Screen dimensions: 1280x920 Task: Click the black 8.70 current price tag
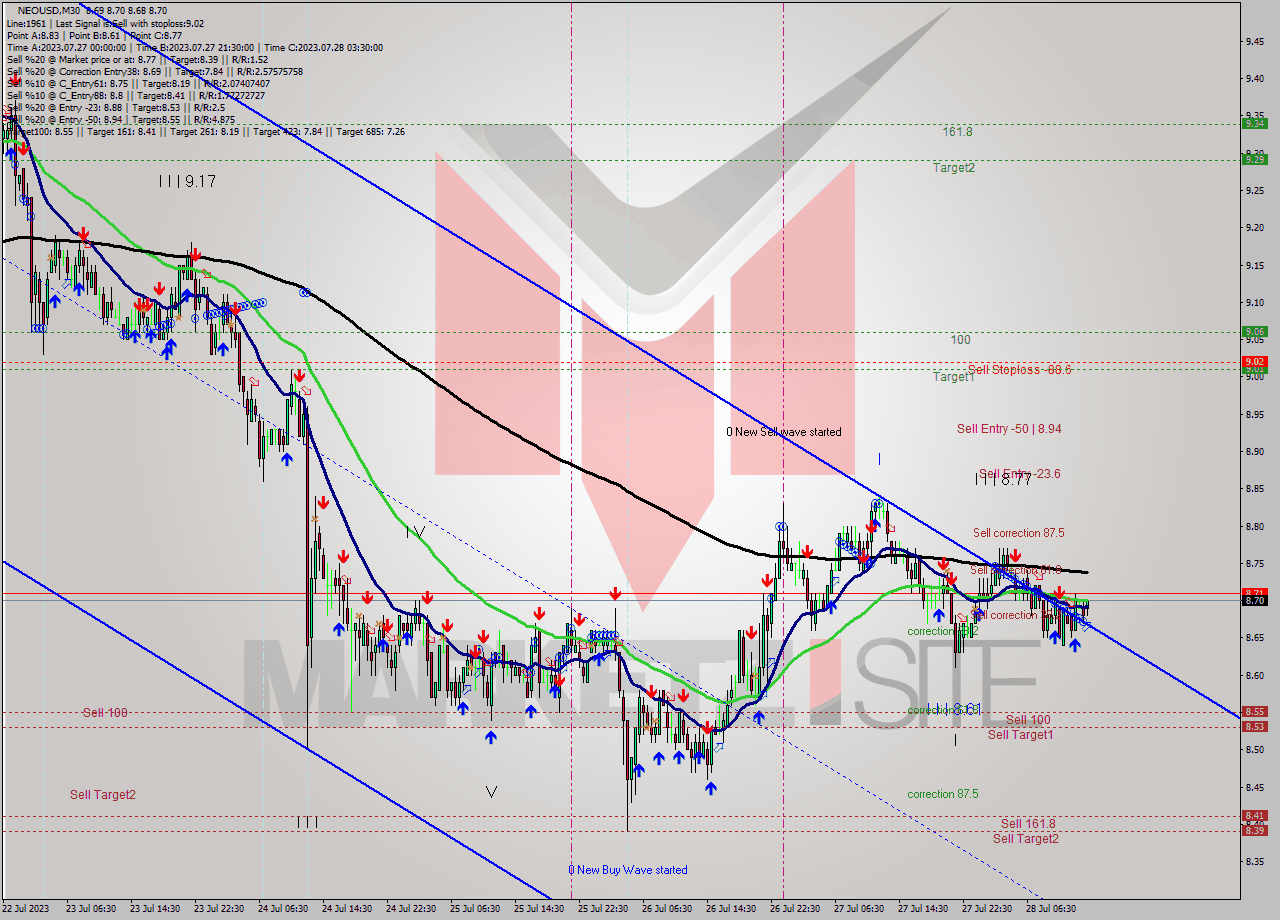(x=1254, y=600)
